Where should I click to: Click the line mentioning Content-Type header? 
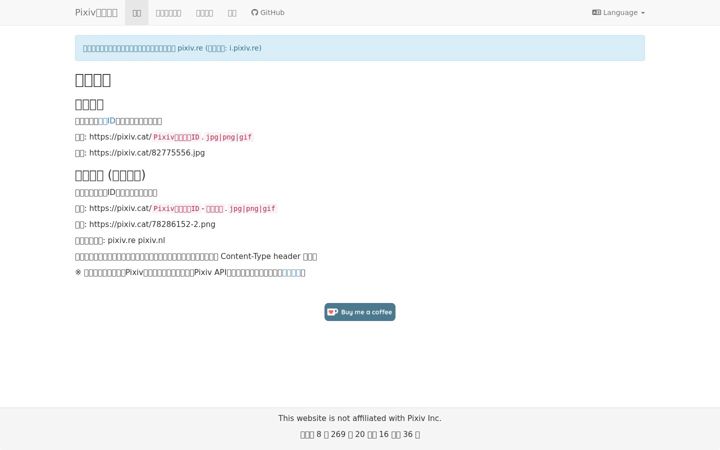tap(196, 256)
